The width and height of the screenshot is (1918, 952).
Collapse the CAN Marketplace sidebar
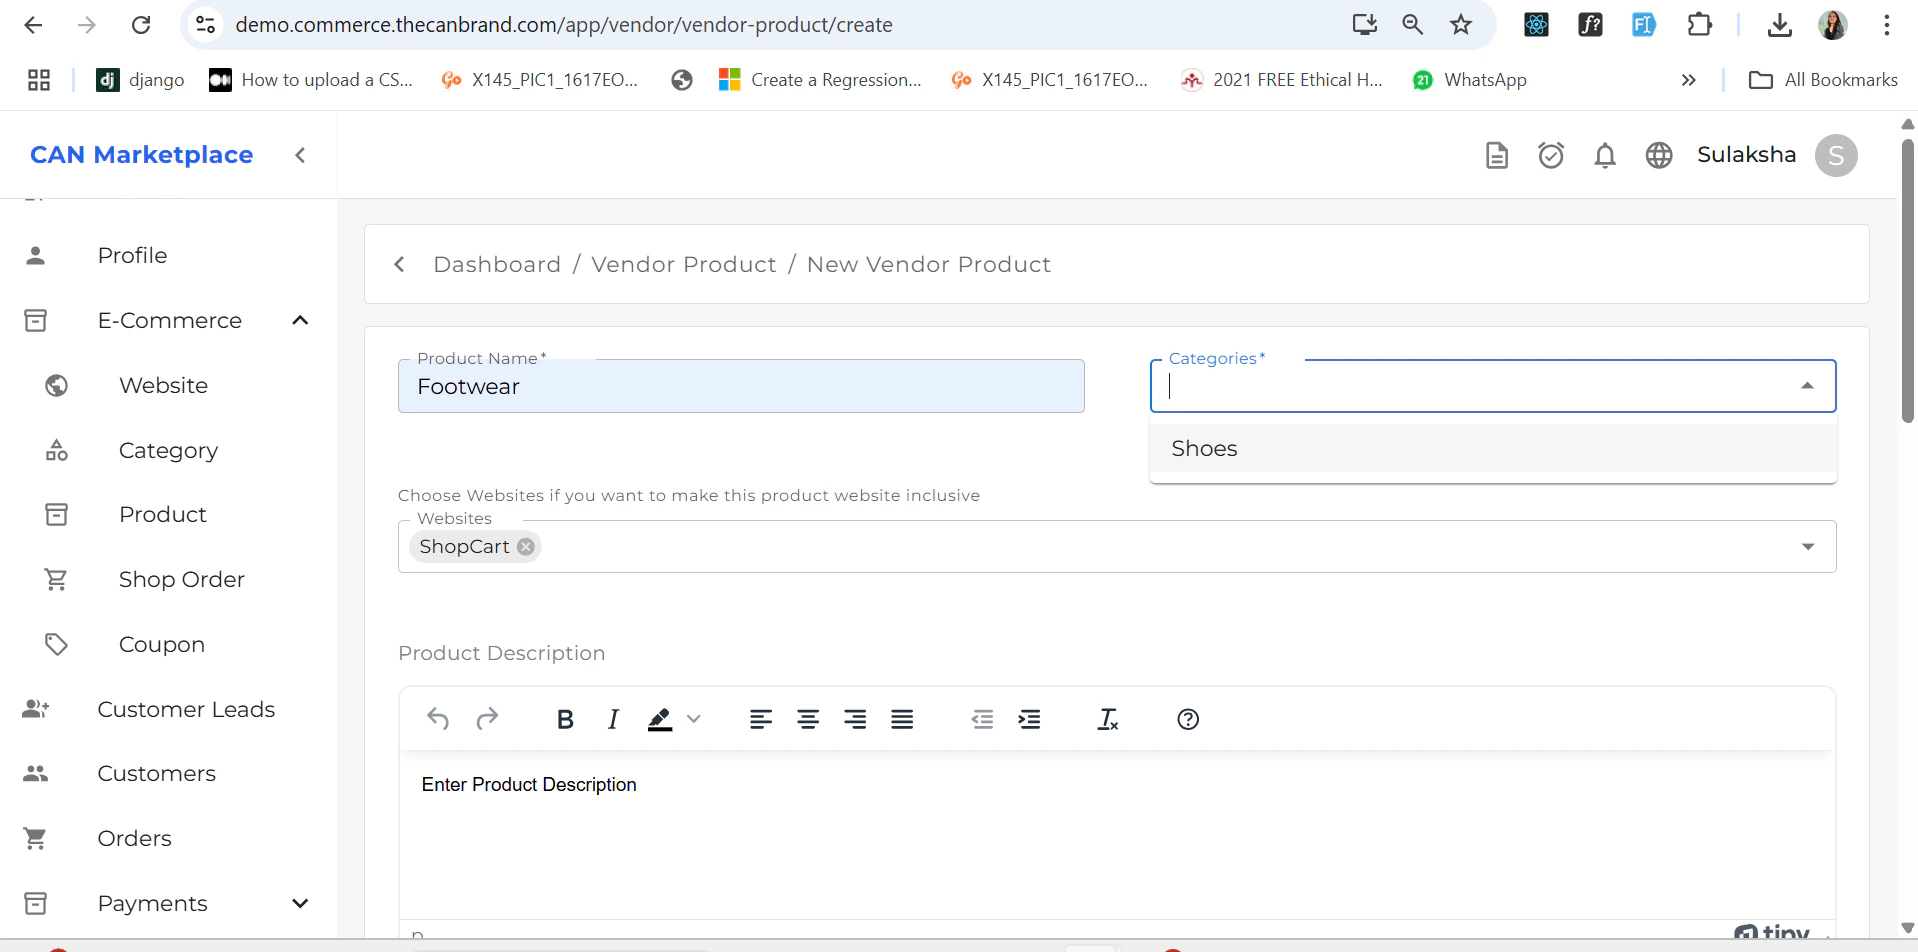300,155
